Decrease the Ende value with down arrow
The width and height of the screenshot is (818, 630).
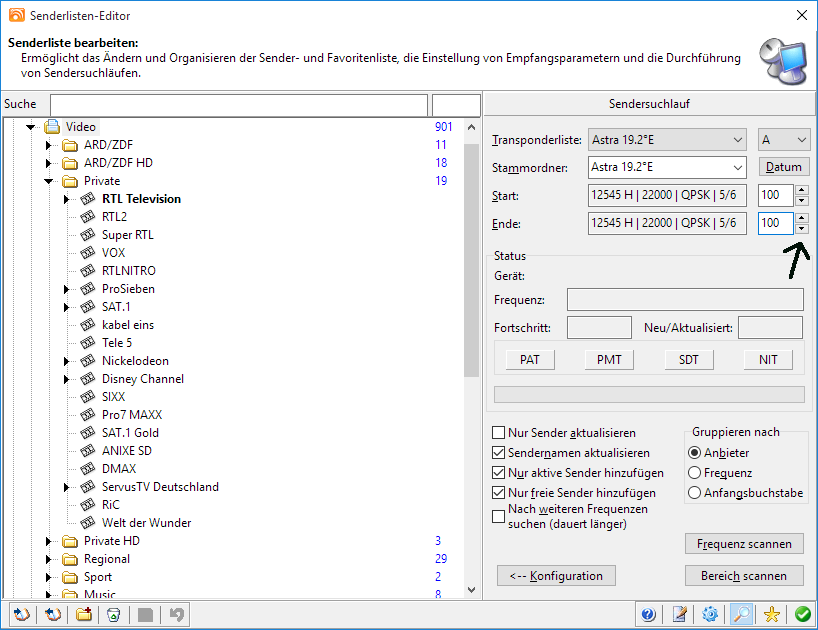pos(802,229)
